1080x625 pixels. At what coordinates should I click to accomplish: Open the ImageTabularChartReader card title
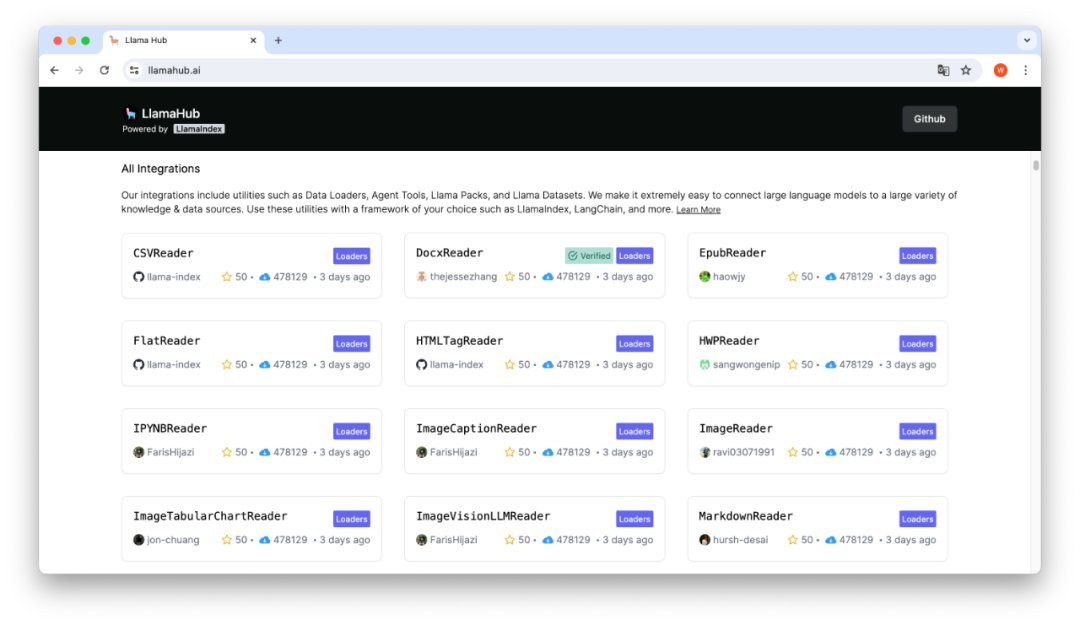click(210, 516)
